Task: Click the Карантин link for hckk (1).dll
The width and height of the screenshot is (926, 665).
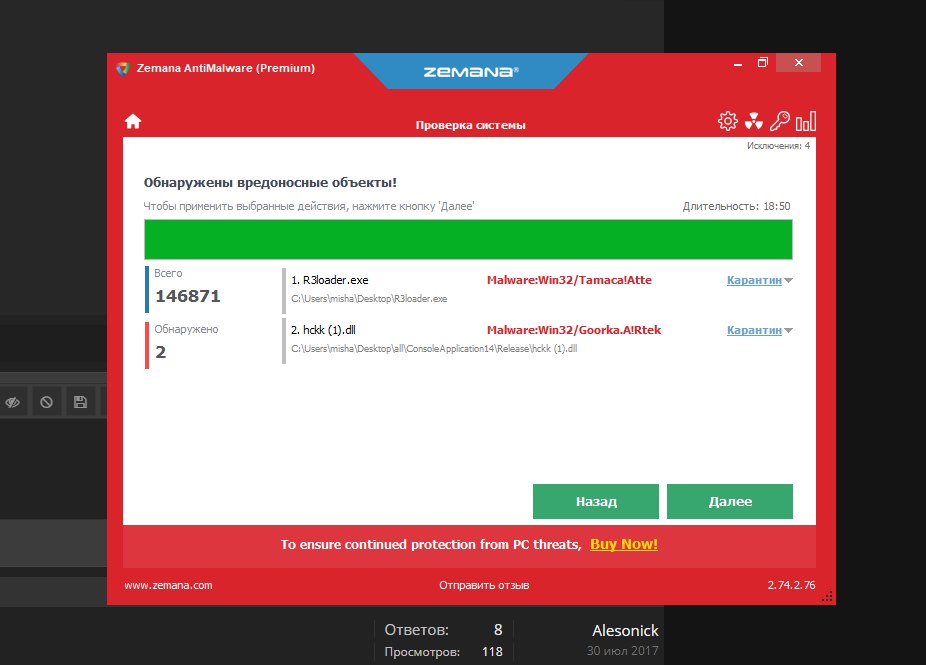Action: 754,330
